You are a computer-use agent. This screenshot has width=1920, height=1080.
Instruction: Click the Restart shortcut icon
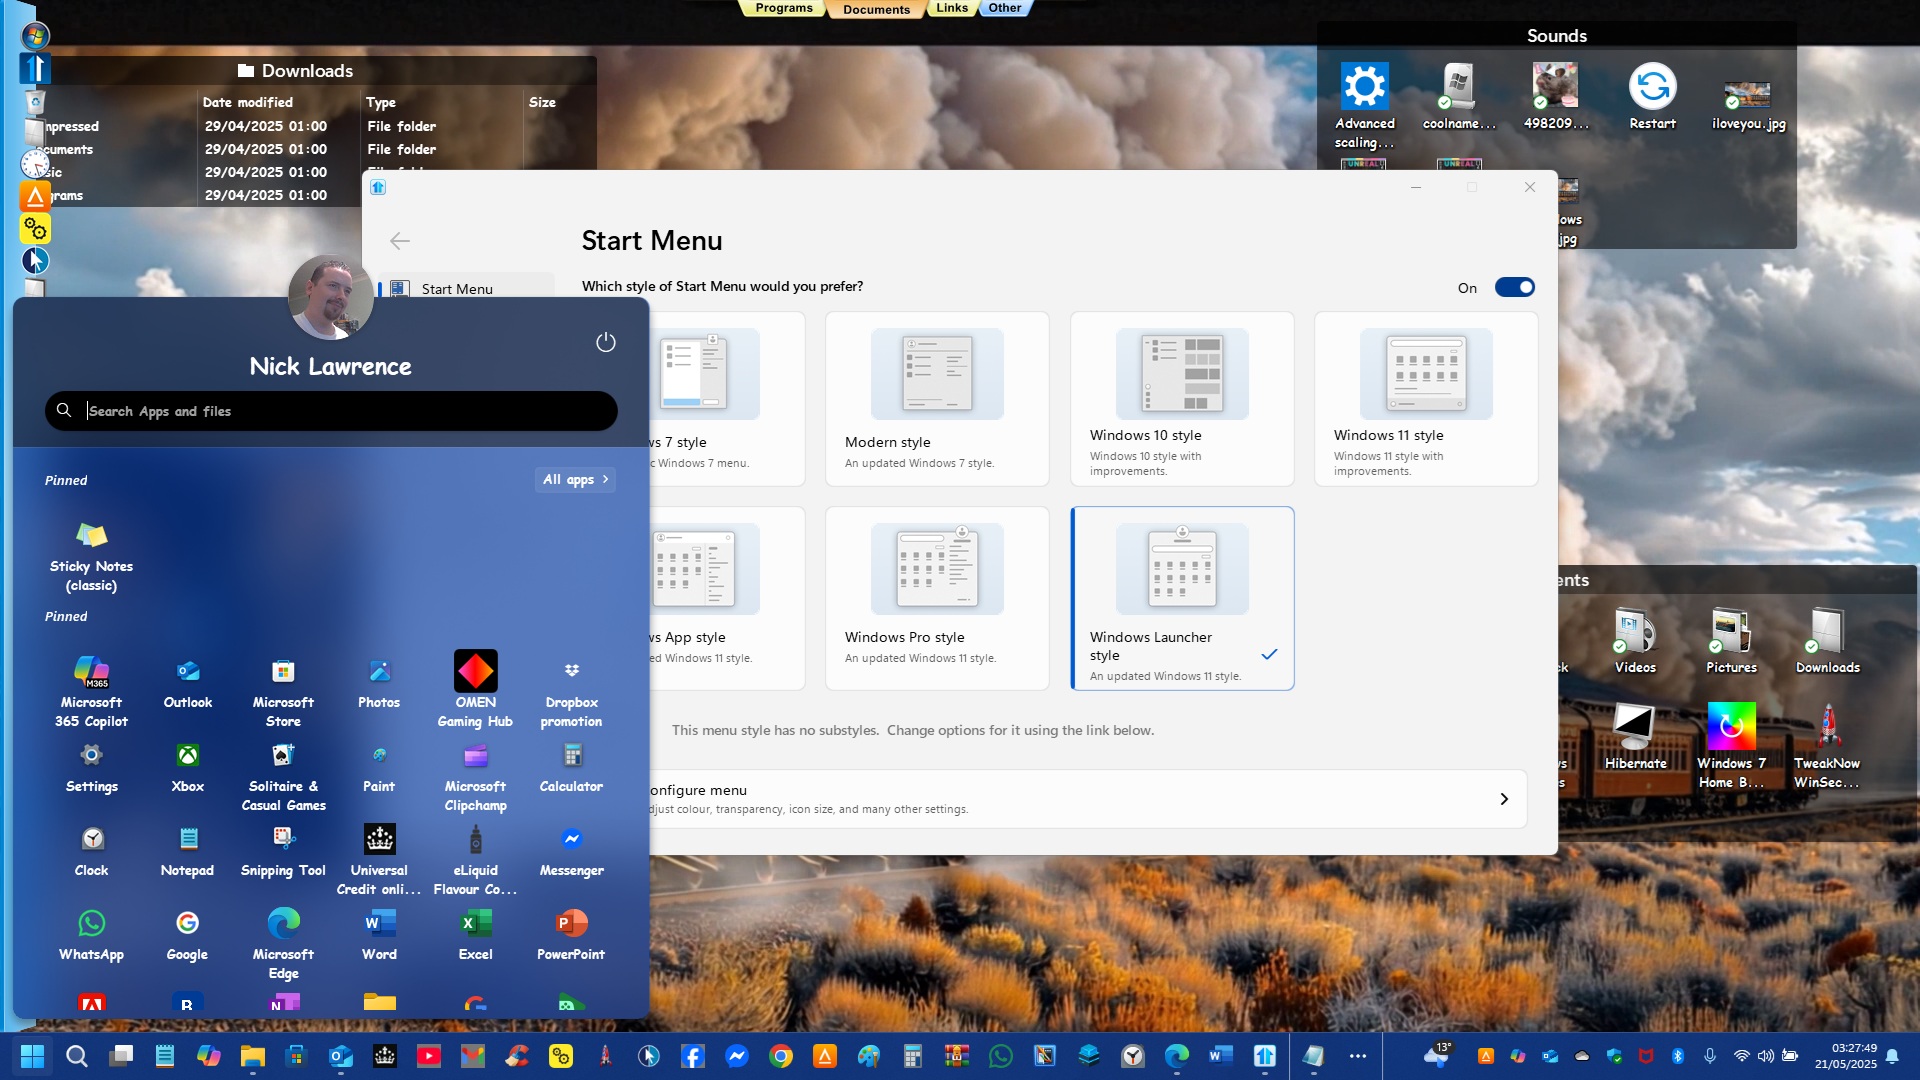click(1652, 96)
